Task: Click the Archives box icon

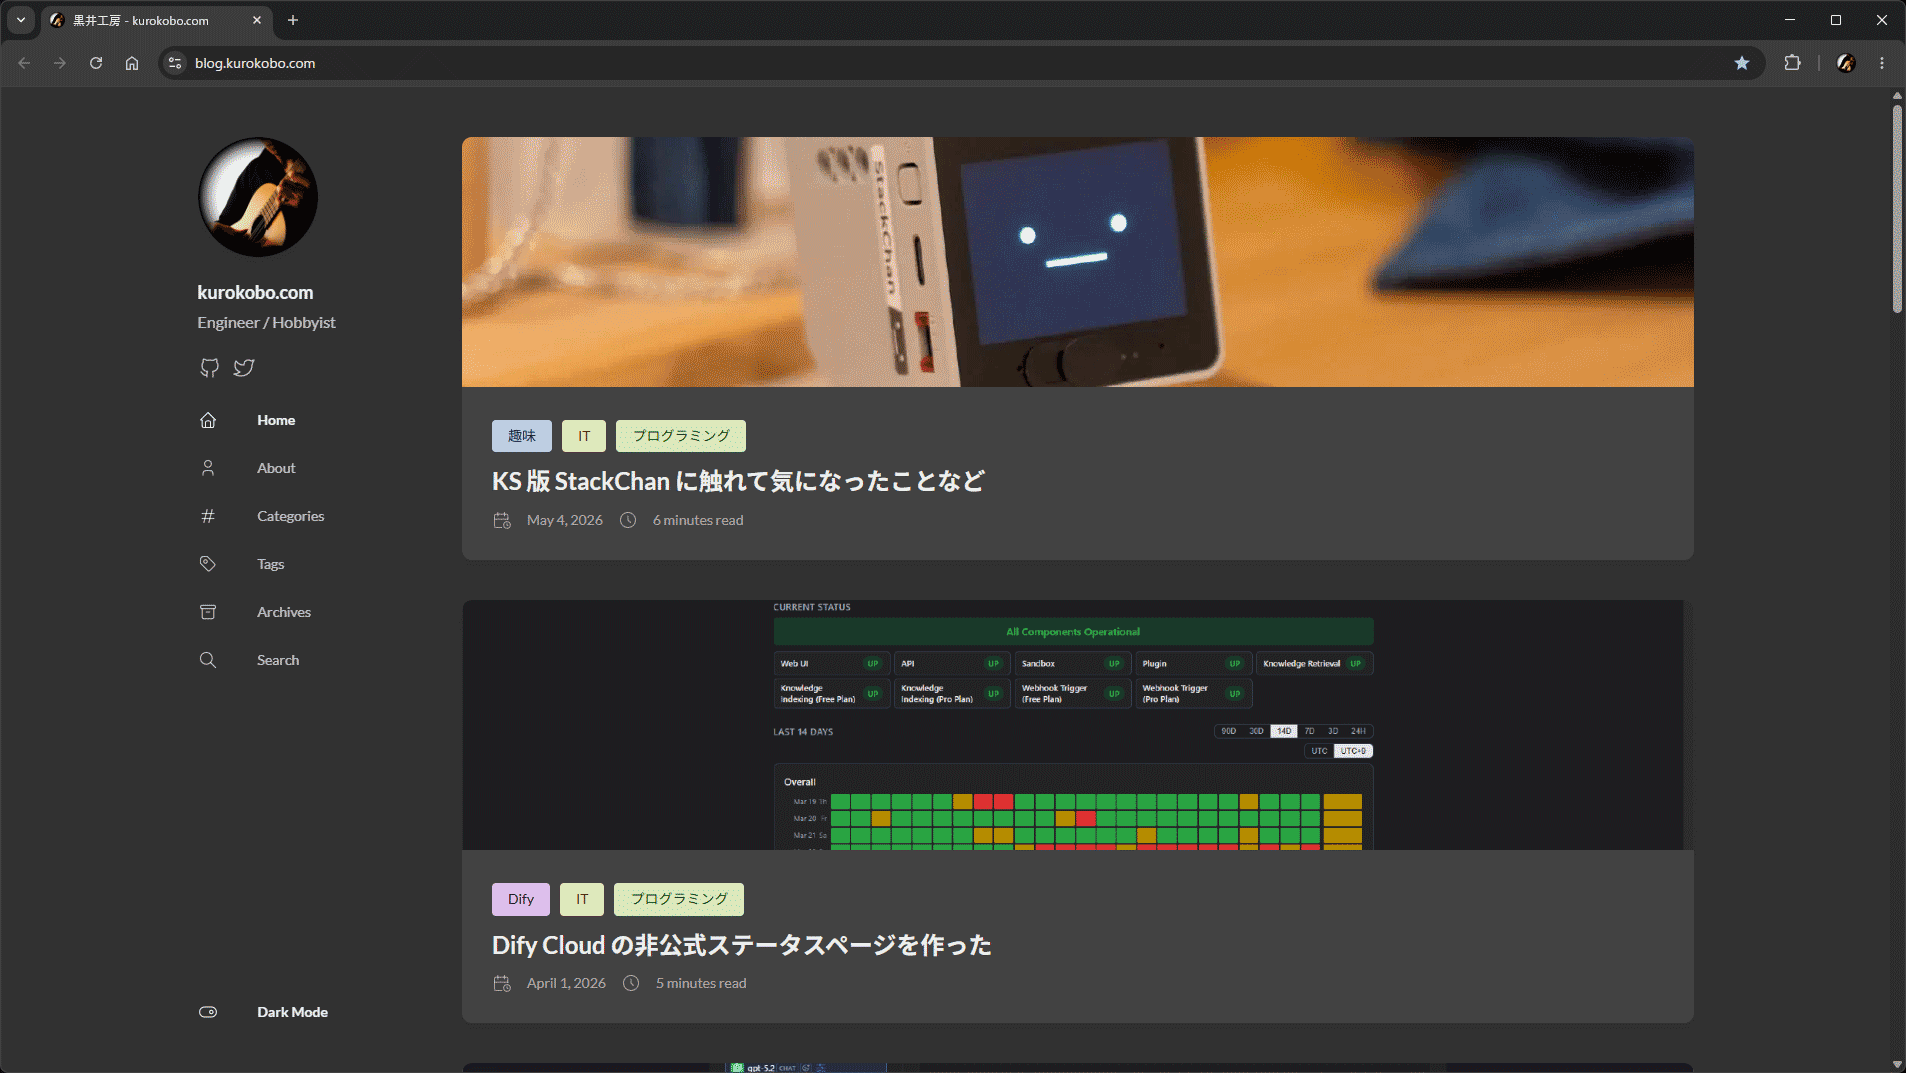Action: (208, 612)
